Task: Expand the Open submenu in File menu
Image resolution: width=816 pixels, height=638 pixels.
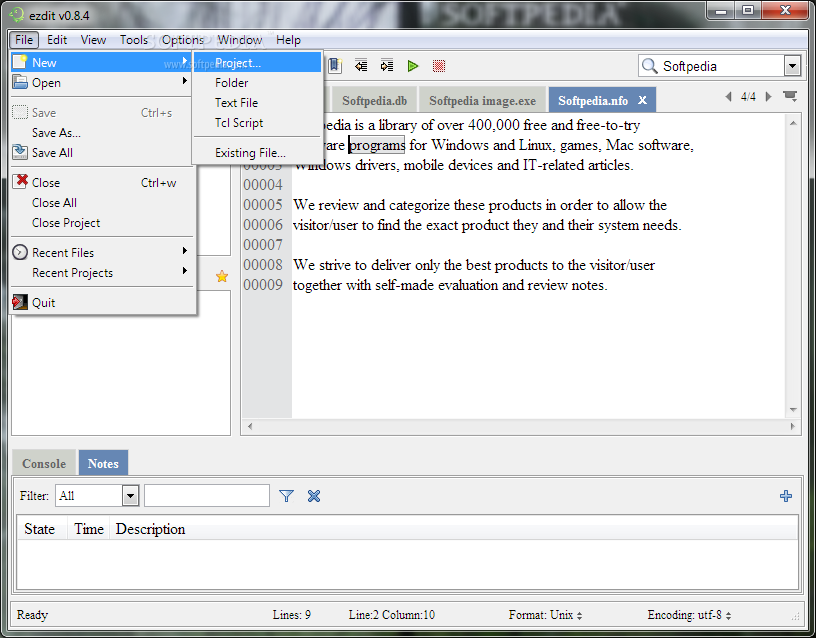Action: point(102,83)
